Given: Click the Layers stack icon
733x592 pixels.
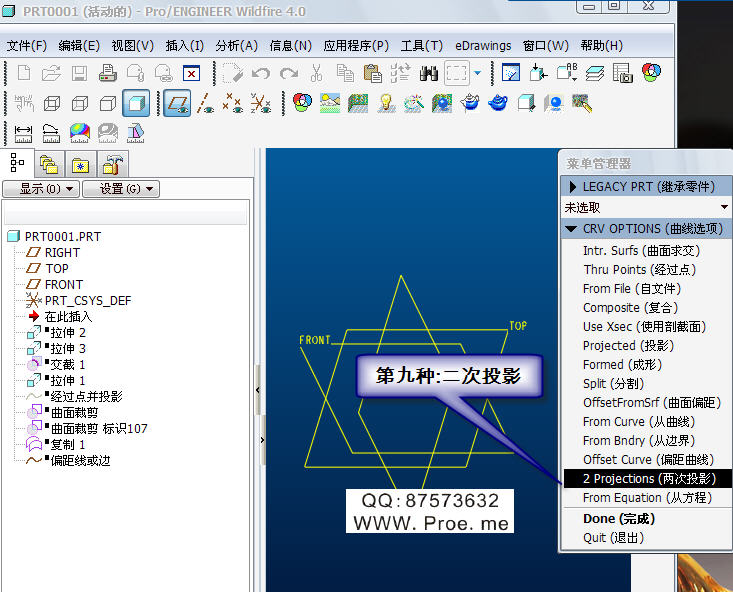Looking at the screenshot, I should (x=595, y=73).
